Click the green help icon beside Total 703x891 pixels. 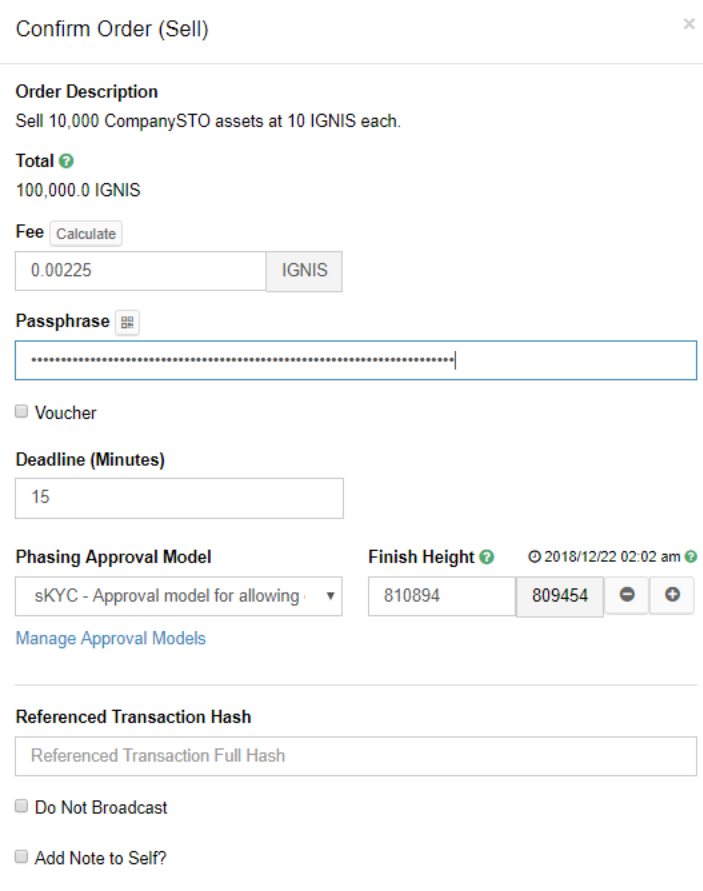67,161
